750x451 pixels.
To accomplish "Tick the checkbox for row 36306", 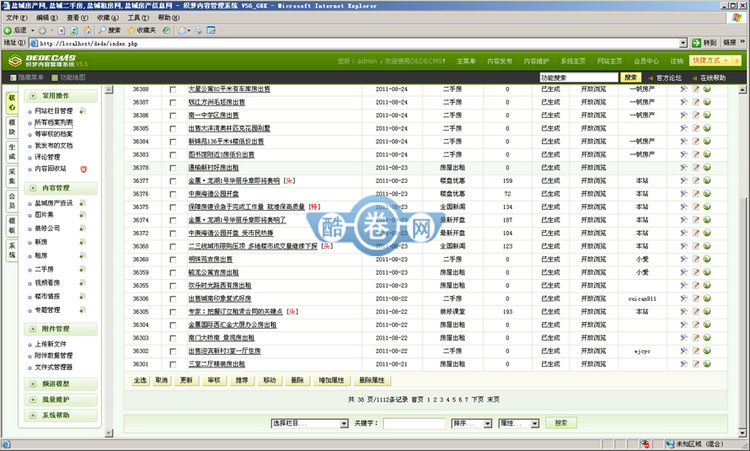I will [173, 299].
